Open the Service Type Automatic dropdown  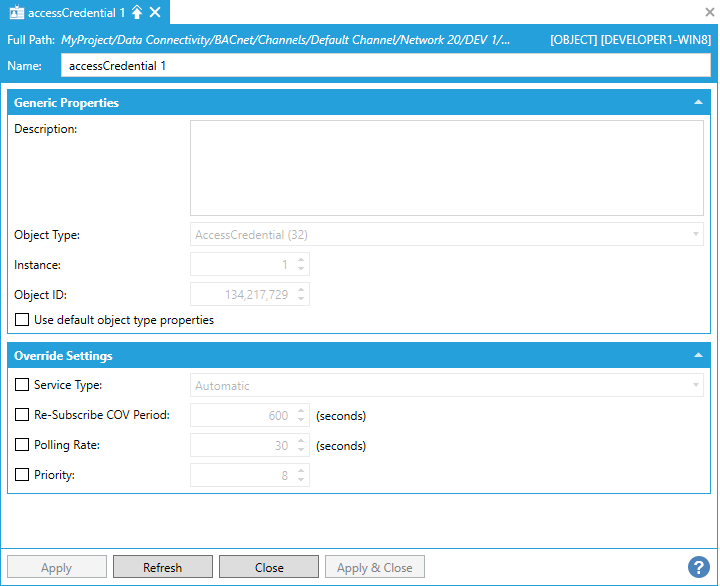[x=446, y=386]
